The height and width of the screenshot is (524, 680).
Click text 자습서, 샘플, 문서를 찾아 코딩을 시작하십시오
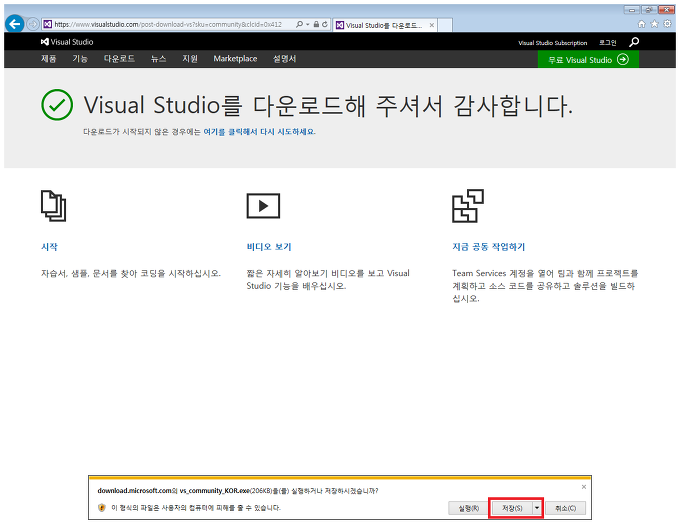click(131, 273)
